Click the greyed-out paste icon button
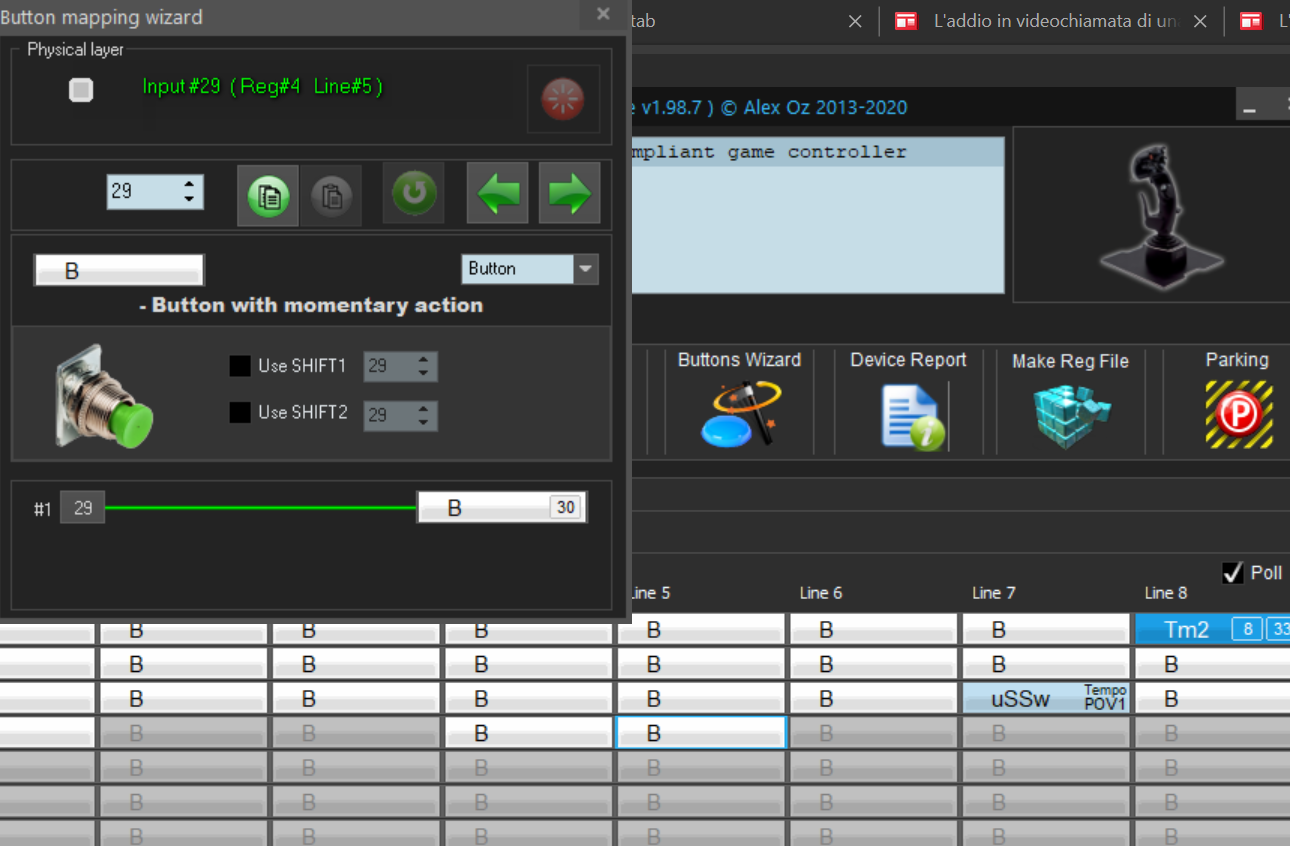The height and width of the screenshot is (846, 1290). [x=330, y=195]
